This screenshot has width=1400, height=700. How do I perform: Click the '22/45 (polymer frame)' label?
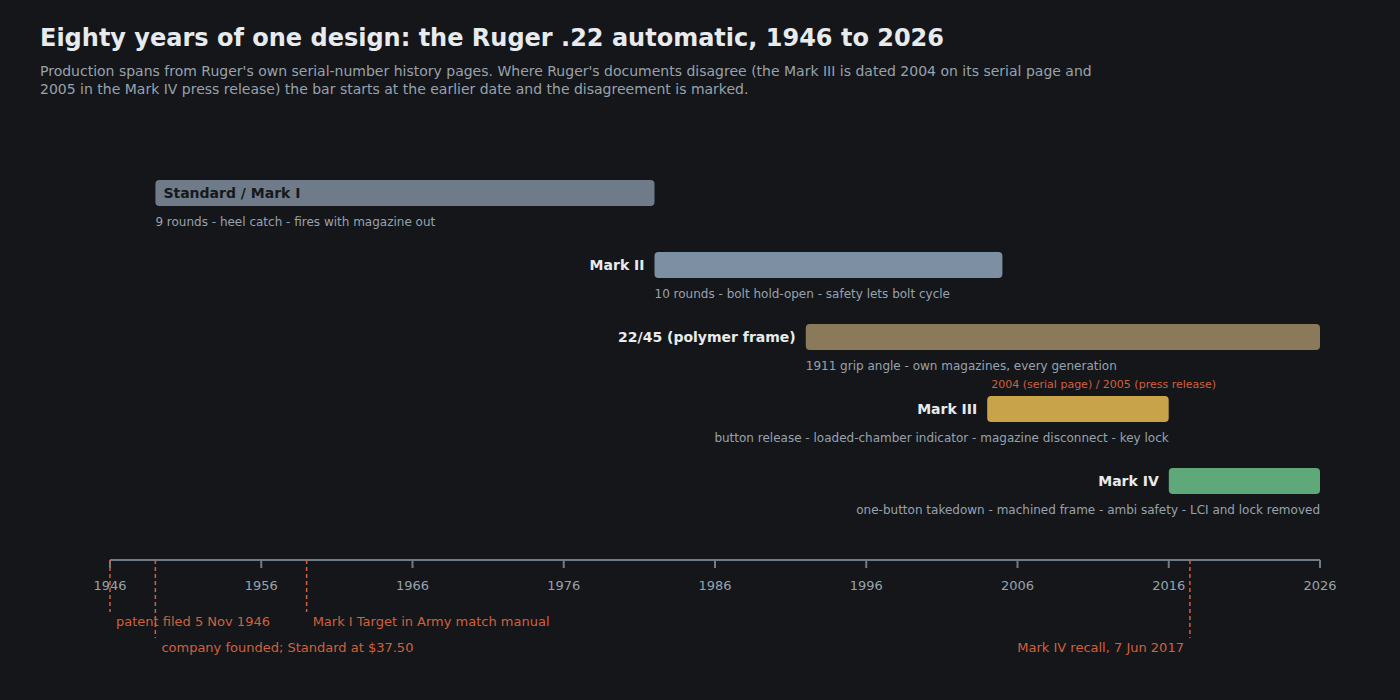click(x=707, y=337)
